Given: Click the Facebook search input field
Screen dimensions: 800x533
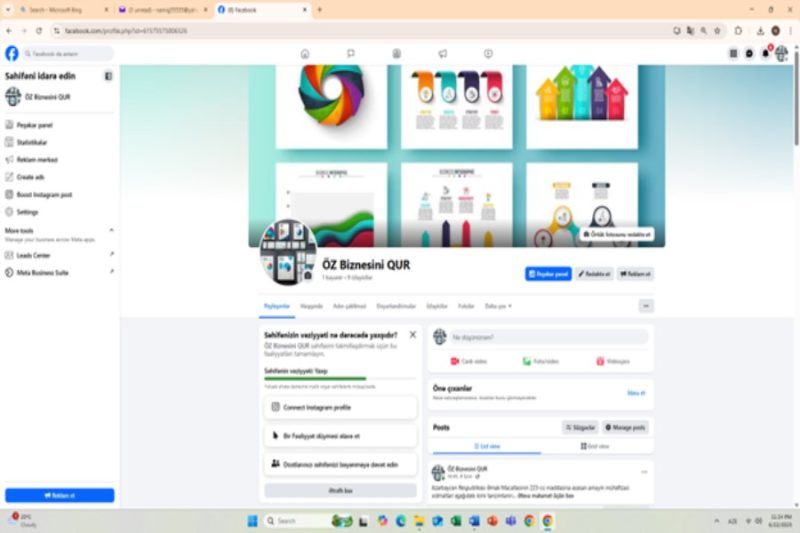Looking at the screenshot, I should coord(70,54).
